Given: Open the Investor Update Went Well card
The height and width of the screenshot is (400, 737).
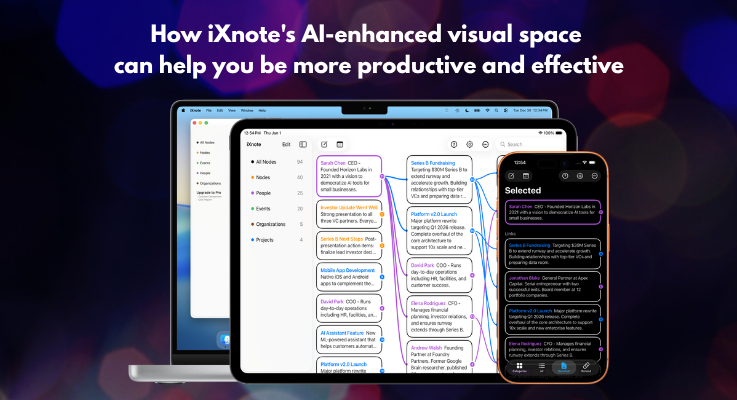Looking at the screenshot, I should 349,214.
